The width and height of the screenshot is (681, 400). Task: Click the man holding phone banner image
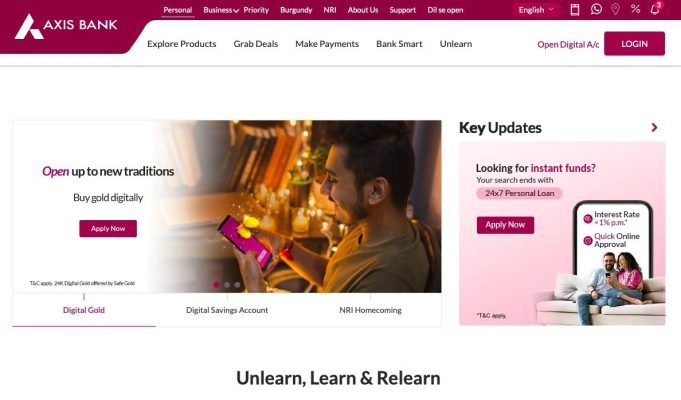295,206
